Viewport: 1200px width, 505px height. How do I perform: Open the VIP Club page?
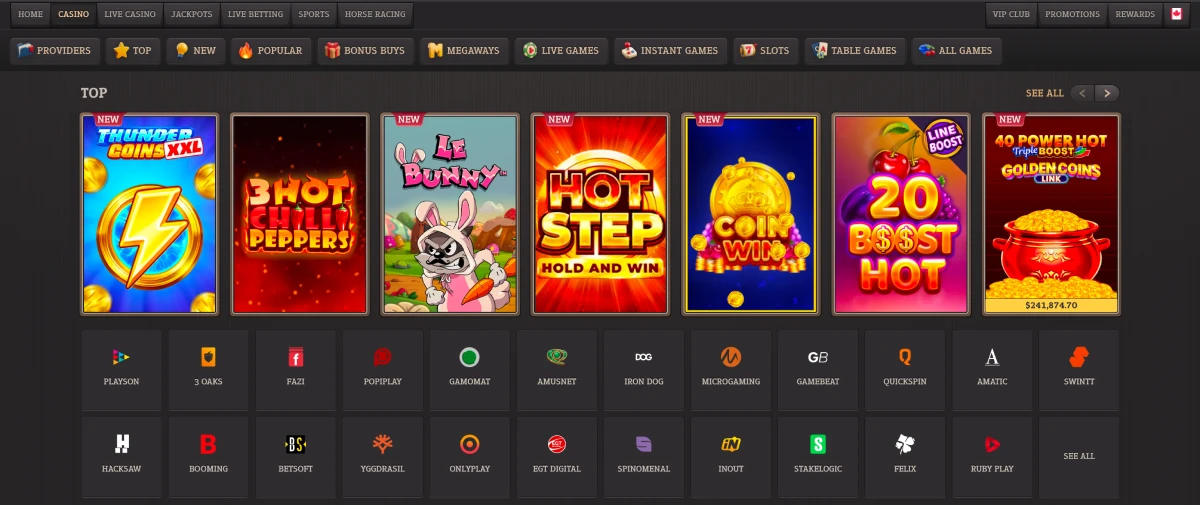pyautogui.click(x=1012, y=14)
